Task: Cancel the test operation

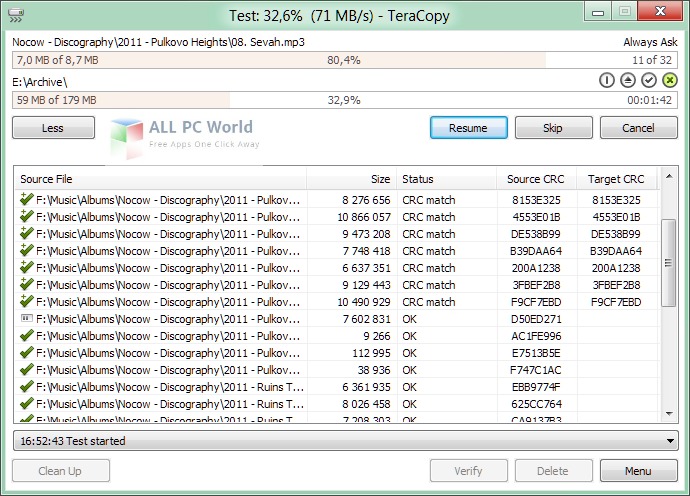Action: coord(639,128)
